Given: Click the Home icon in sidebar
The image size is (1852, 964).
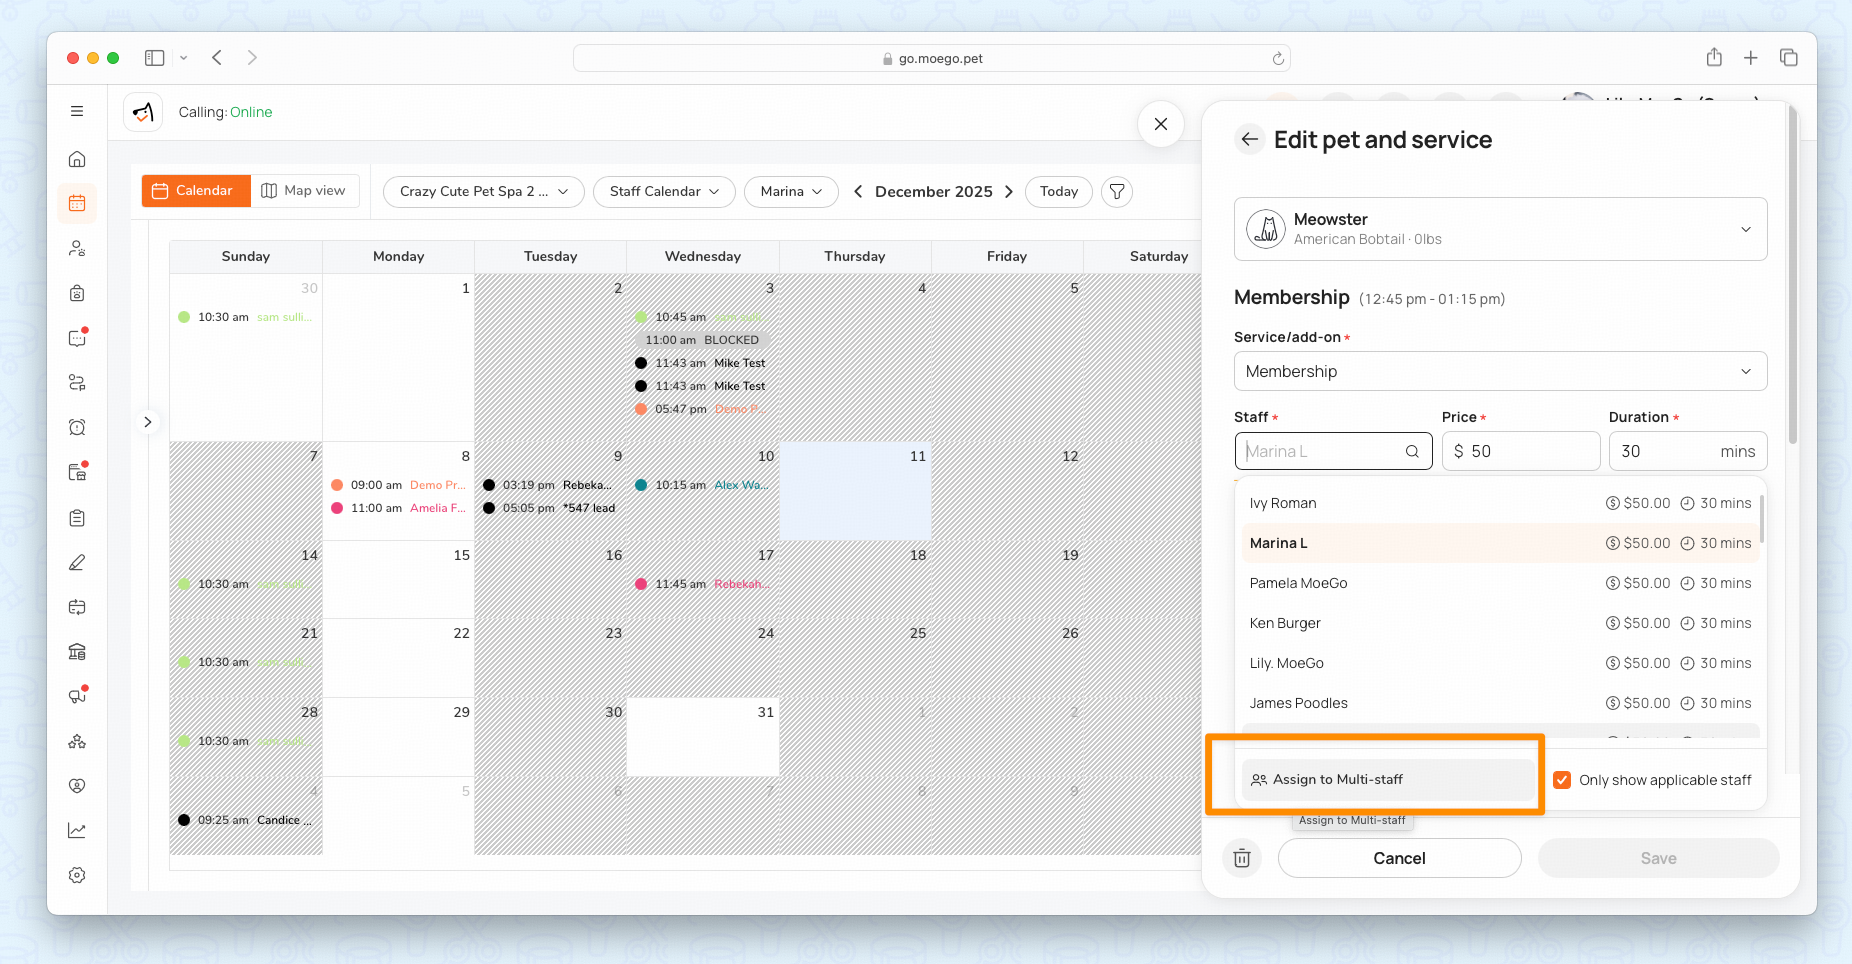Looking at the screenshot, I should coord(77,159).
